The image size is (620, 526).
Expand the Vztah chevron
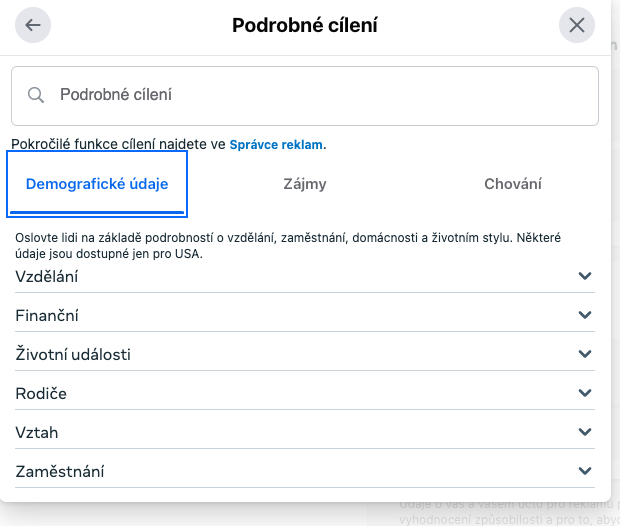click(585, 431)
